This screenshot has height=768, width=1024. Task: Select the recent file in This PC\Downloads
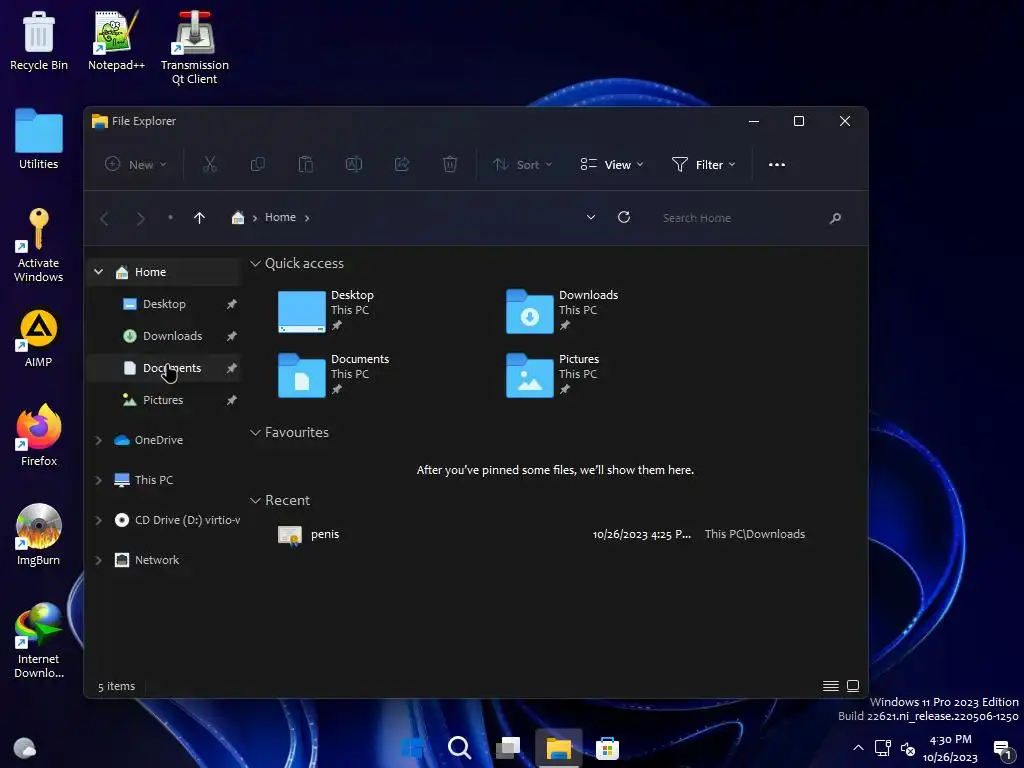coord(541,534)
